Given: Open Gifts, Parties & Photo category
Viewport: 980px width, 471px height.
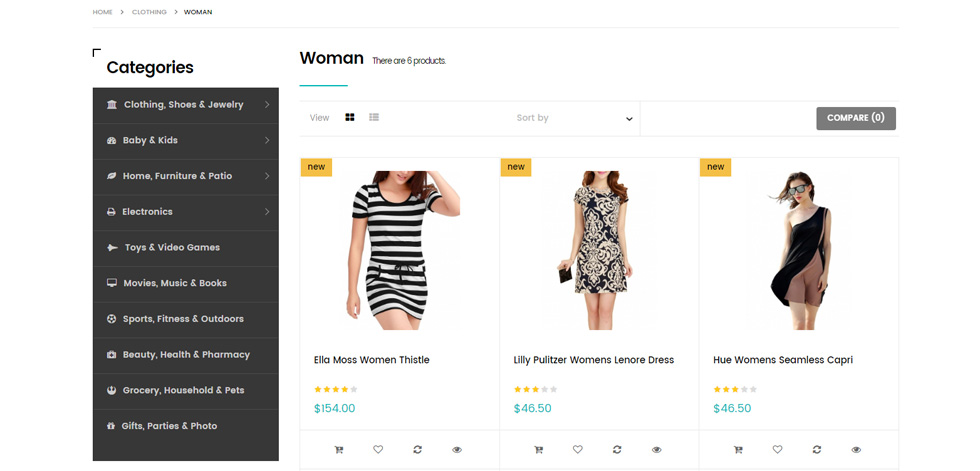Looking at the screenshot, I should [169, 426].
